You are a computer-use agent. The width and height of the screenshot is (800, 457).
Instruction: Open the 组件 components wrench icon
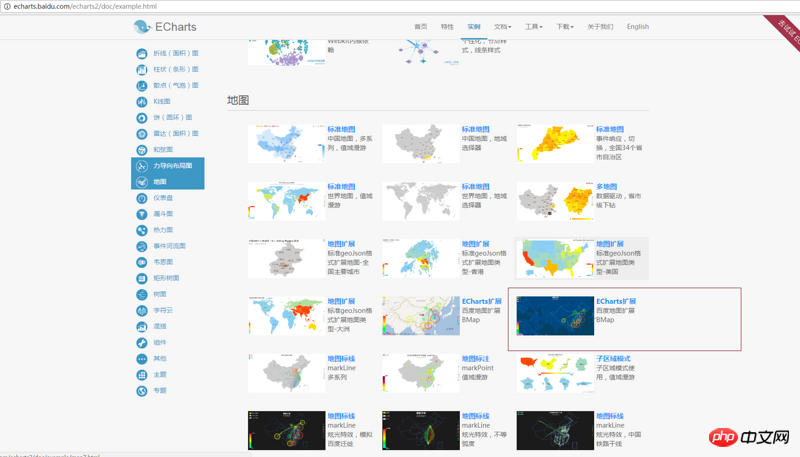tap(142, 343)
